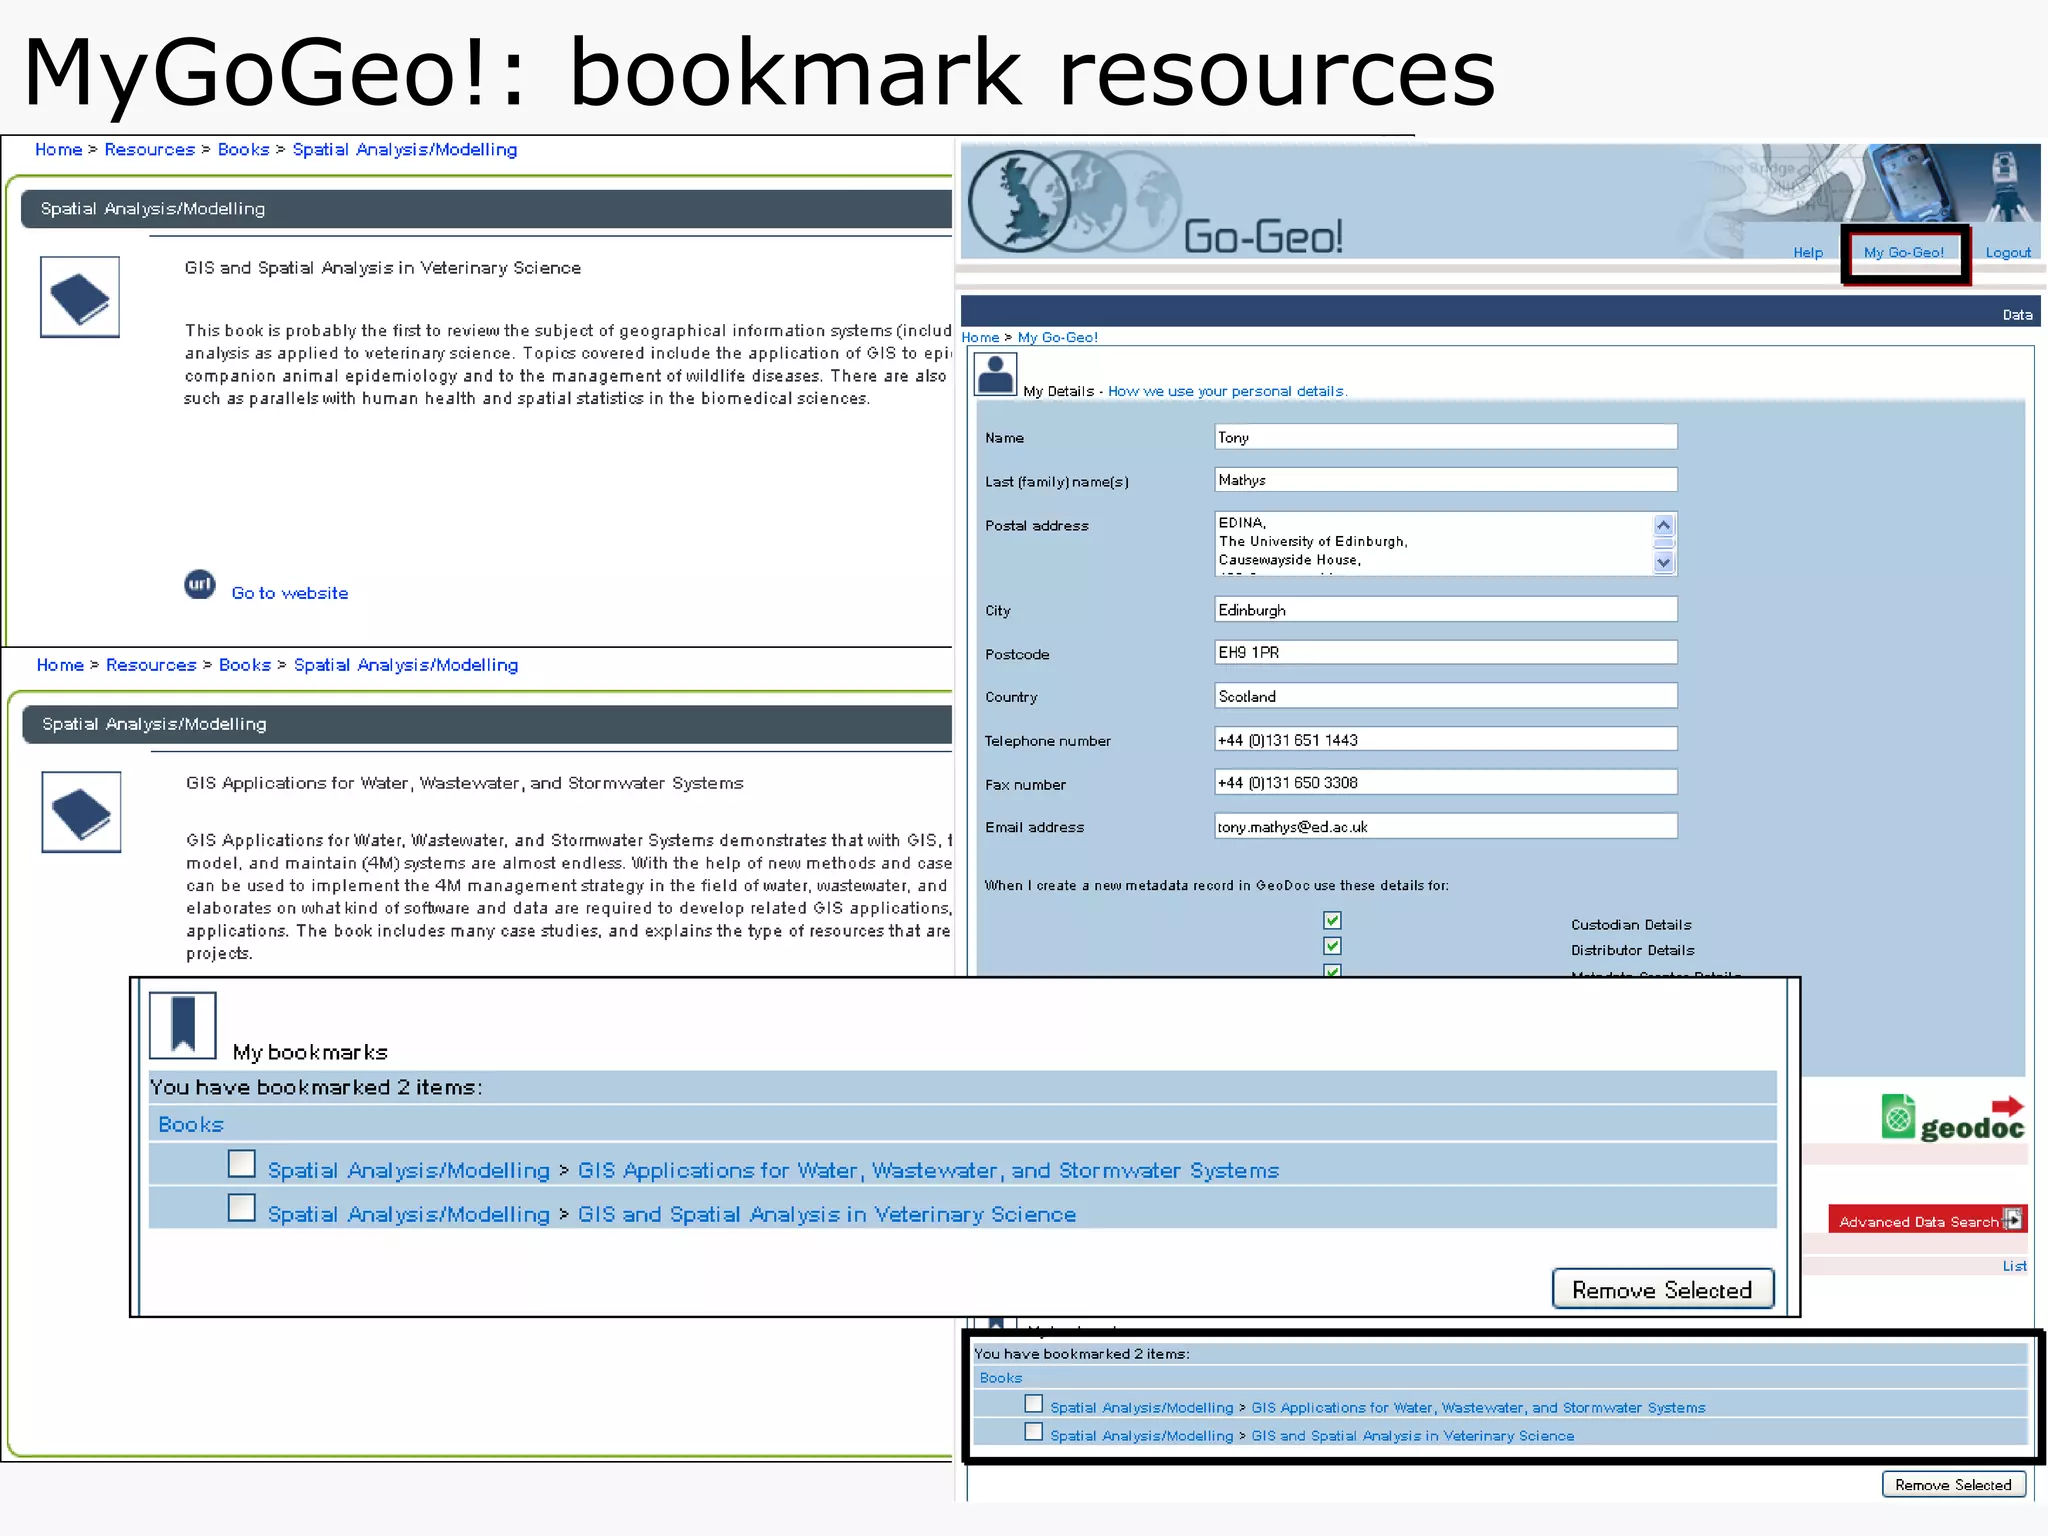Click Resources in the second breadcrumb row
This screenshot has width=2048, height=1536.
coord(151,665)
